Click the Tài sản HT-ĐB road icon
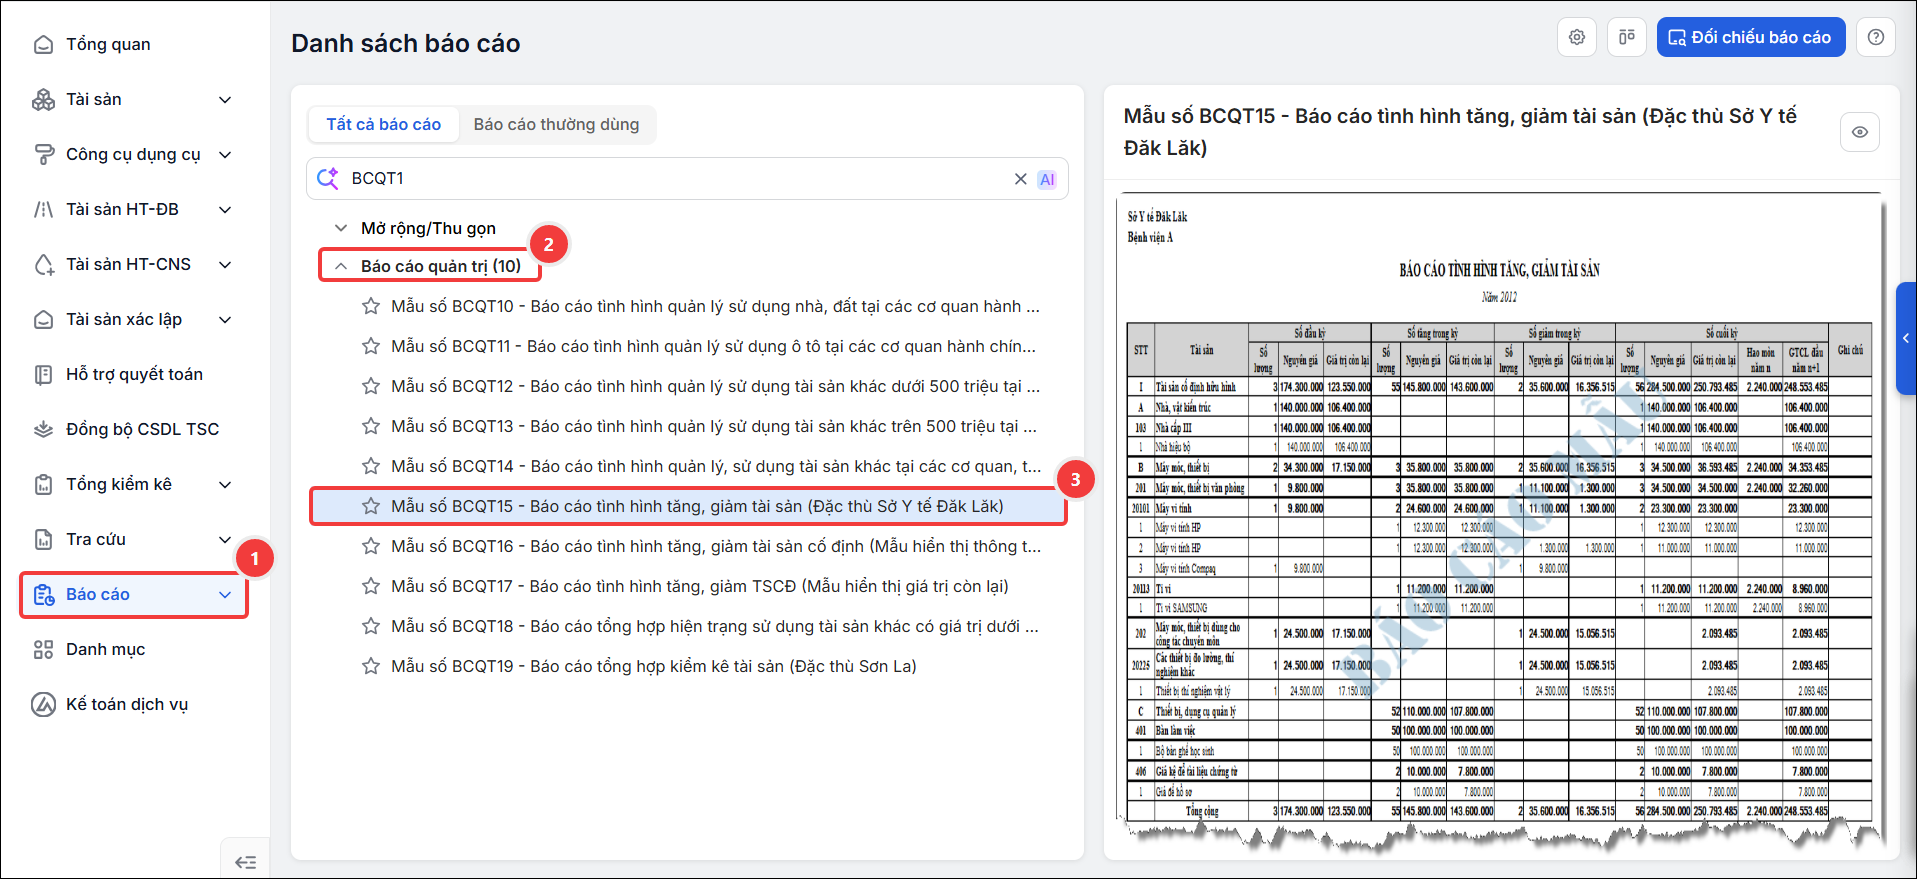Screen dimensions: 1917x879 (43, 209)
